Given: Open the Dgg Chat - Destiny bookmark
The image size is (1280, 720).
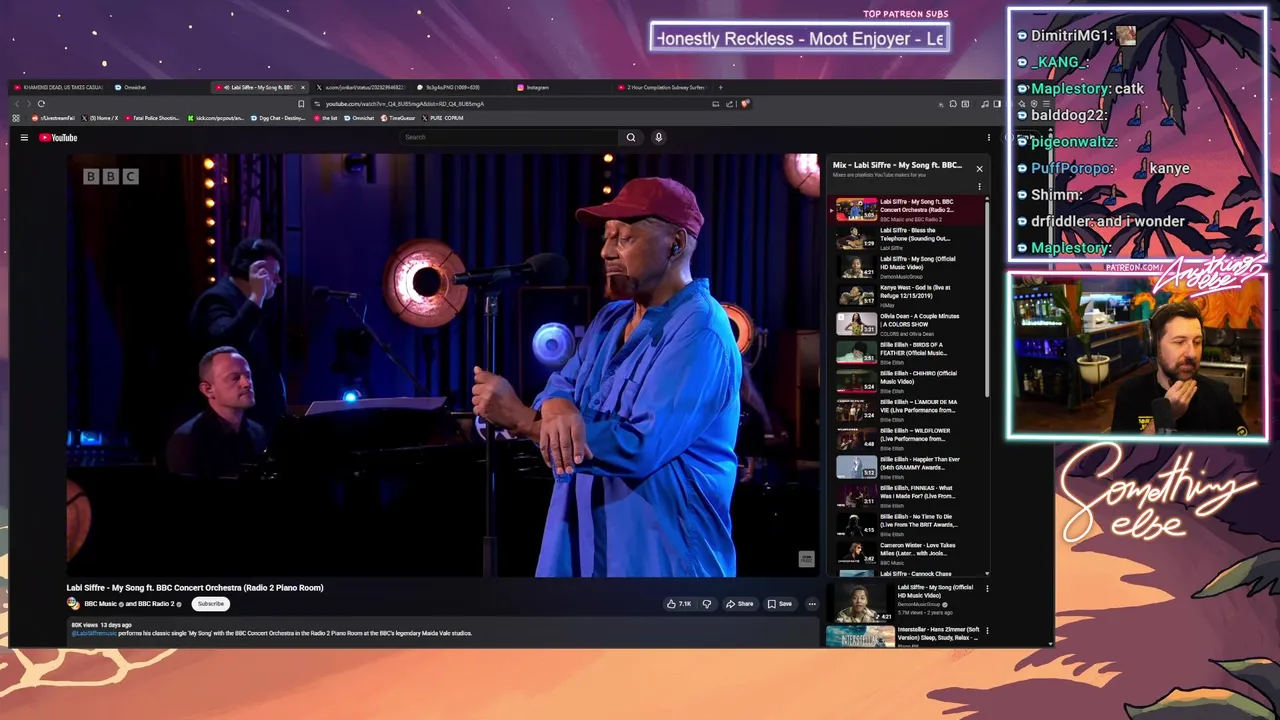Looking at the screenshot, I should (x=278, y=118).
